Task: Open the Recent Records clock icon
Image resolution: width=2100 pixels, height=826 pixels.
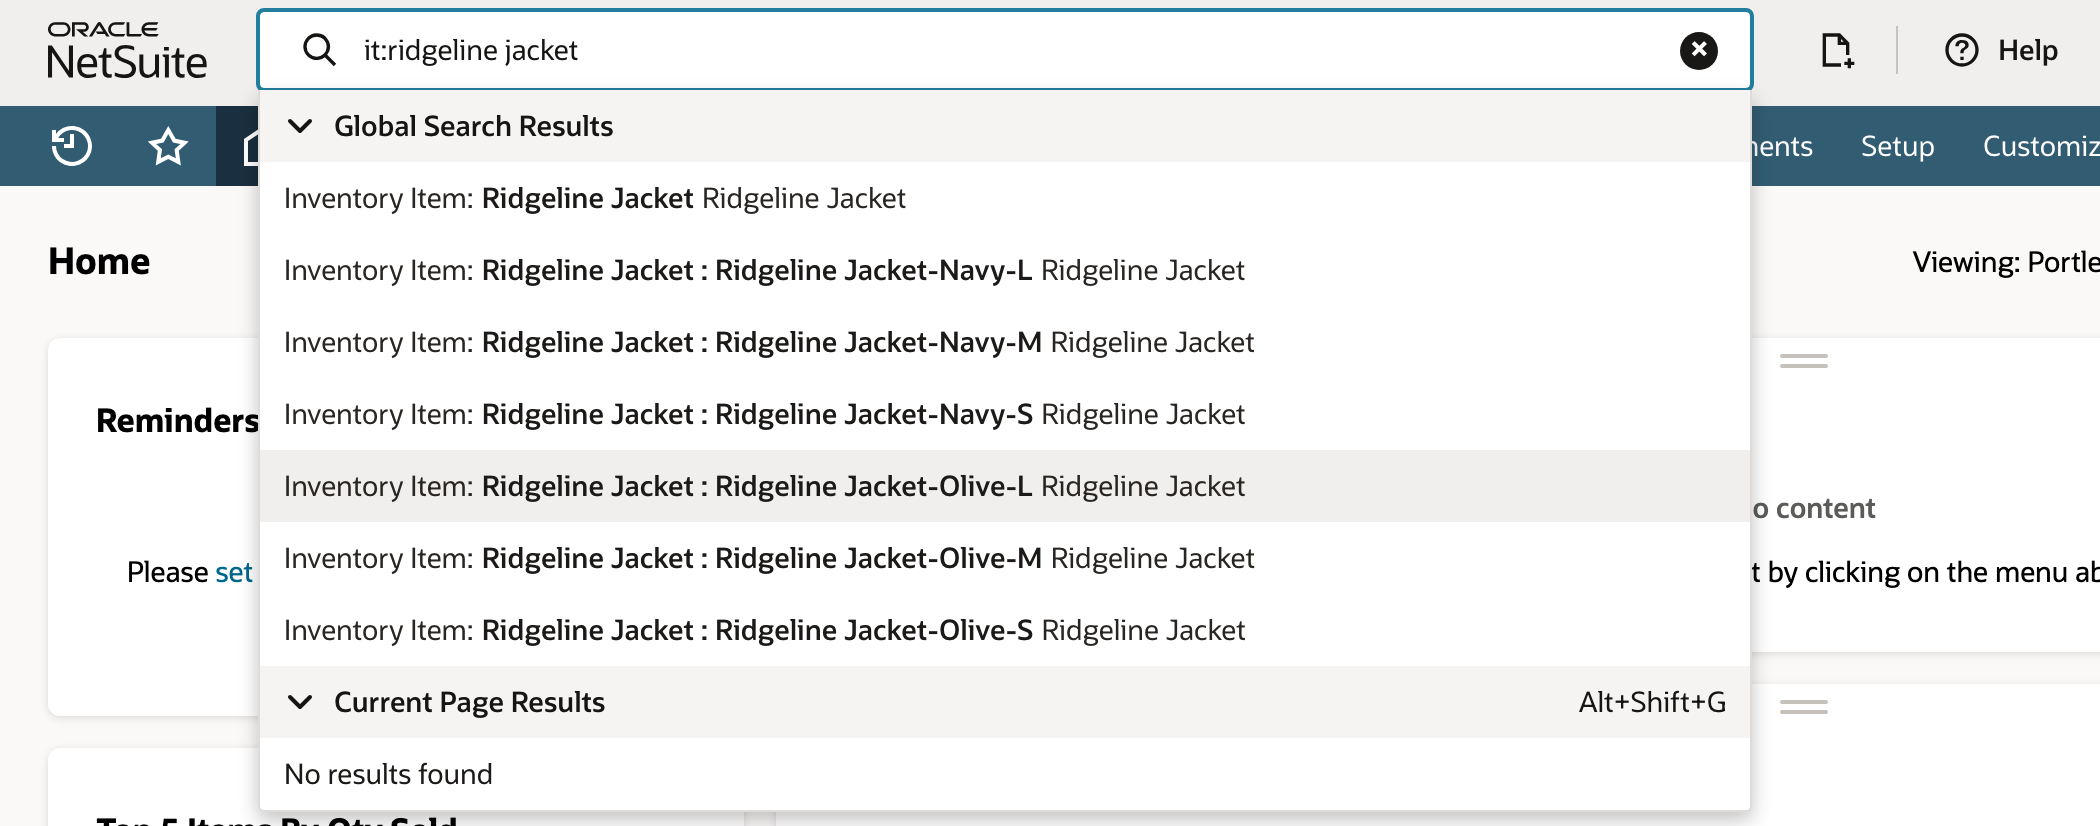Action: click(71, 146)
